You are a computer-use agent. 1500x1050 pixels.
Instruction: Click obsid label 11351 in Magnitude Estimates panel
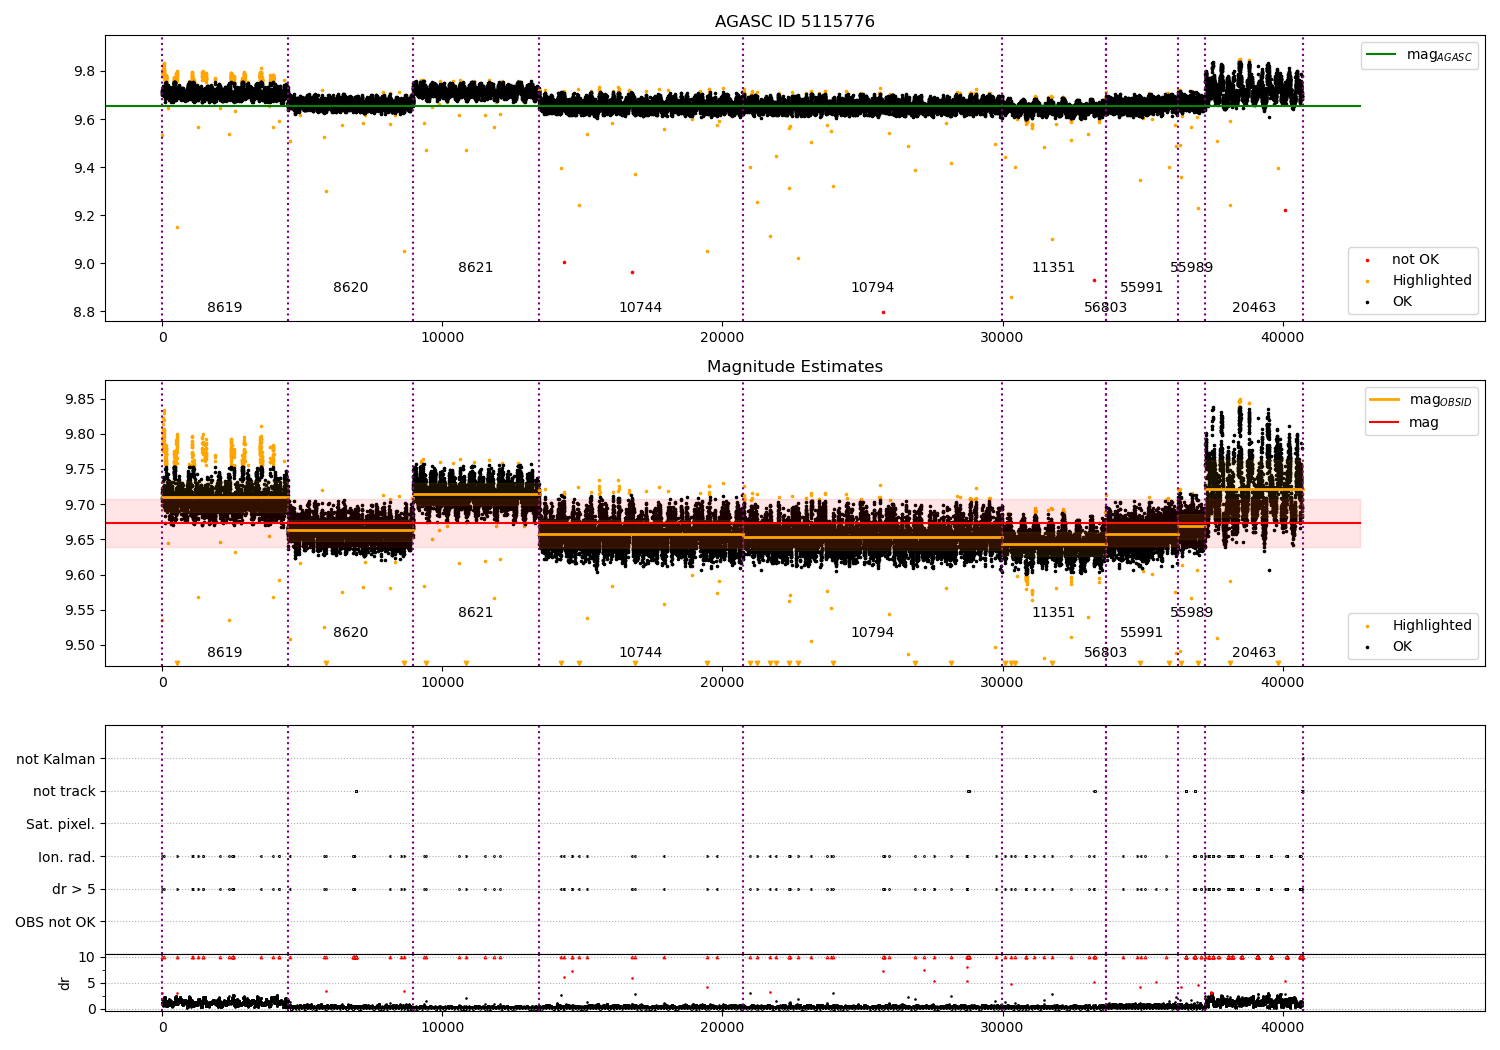coord(1054,613)
